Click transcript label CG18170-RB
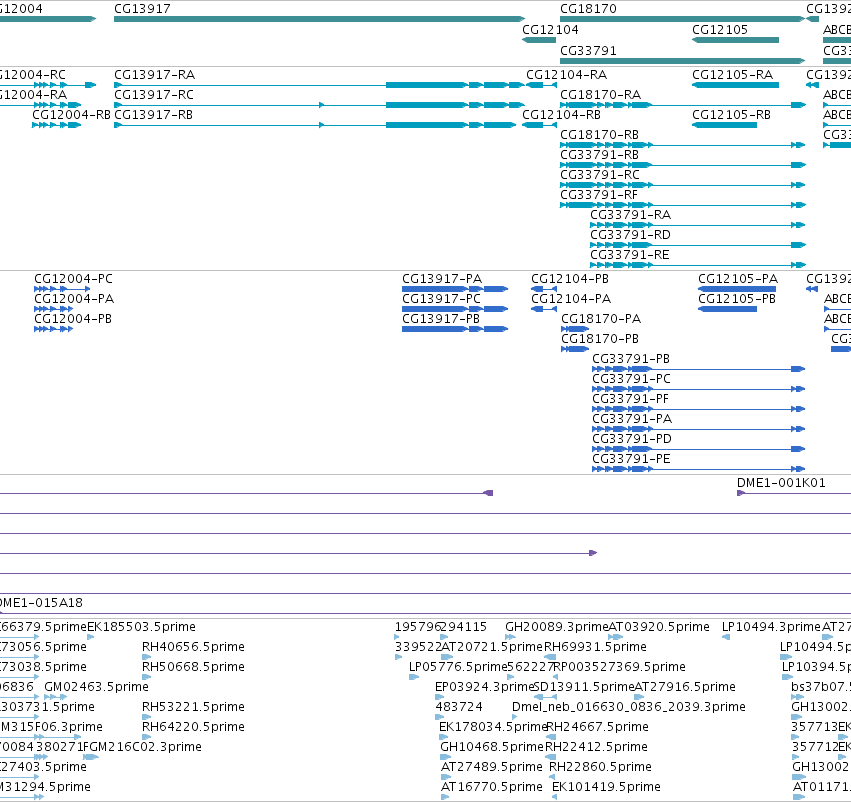 [600, 135]
